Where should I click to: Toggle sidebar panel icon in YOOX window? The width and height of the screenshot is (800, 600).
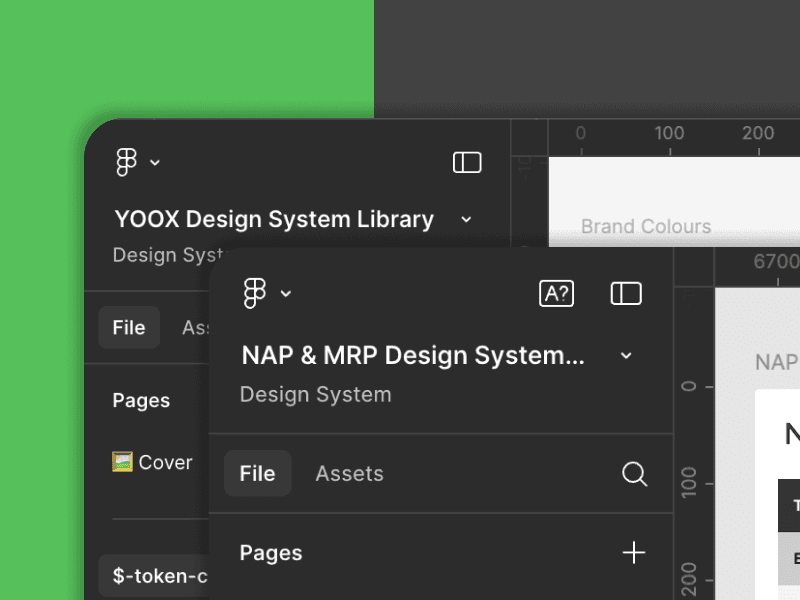[467, 162]
